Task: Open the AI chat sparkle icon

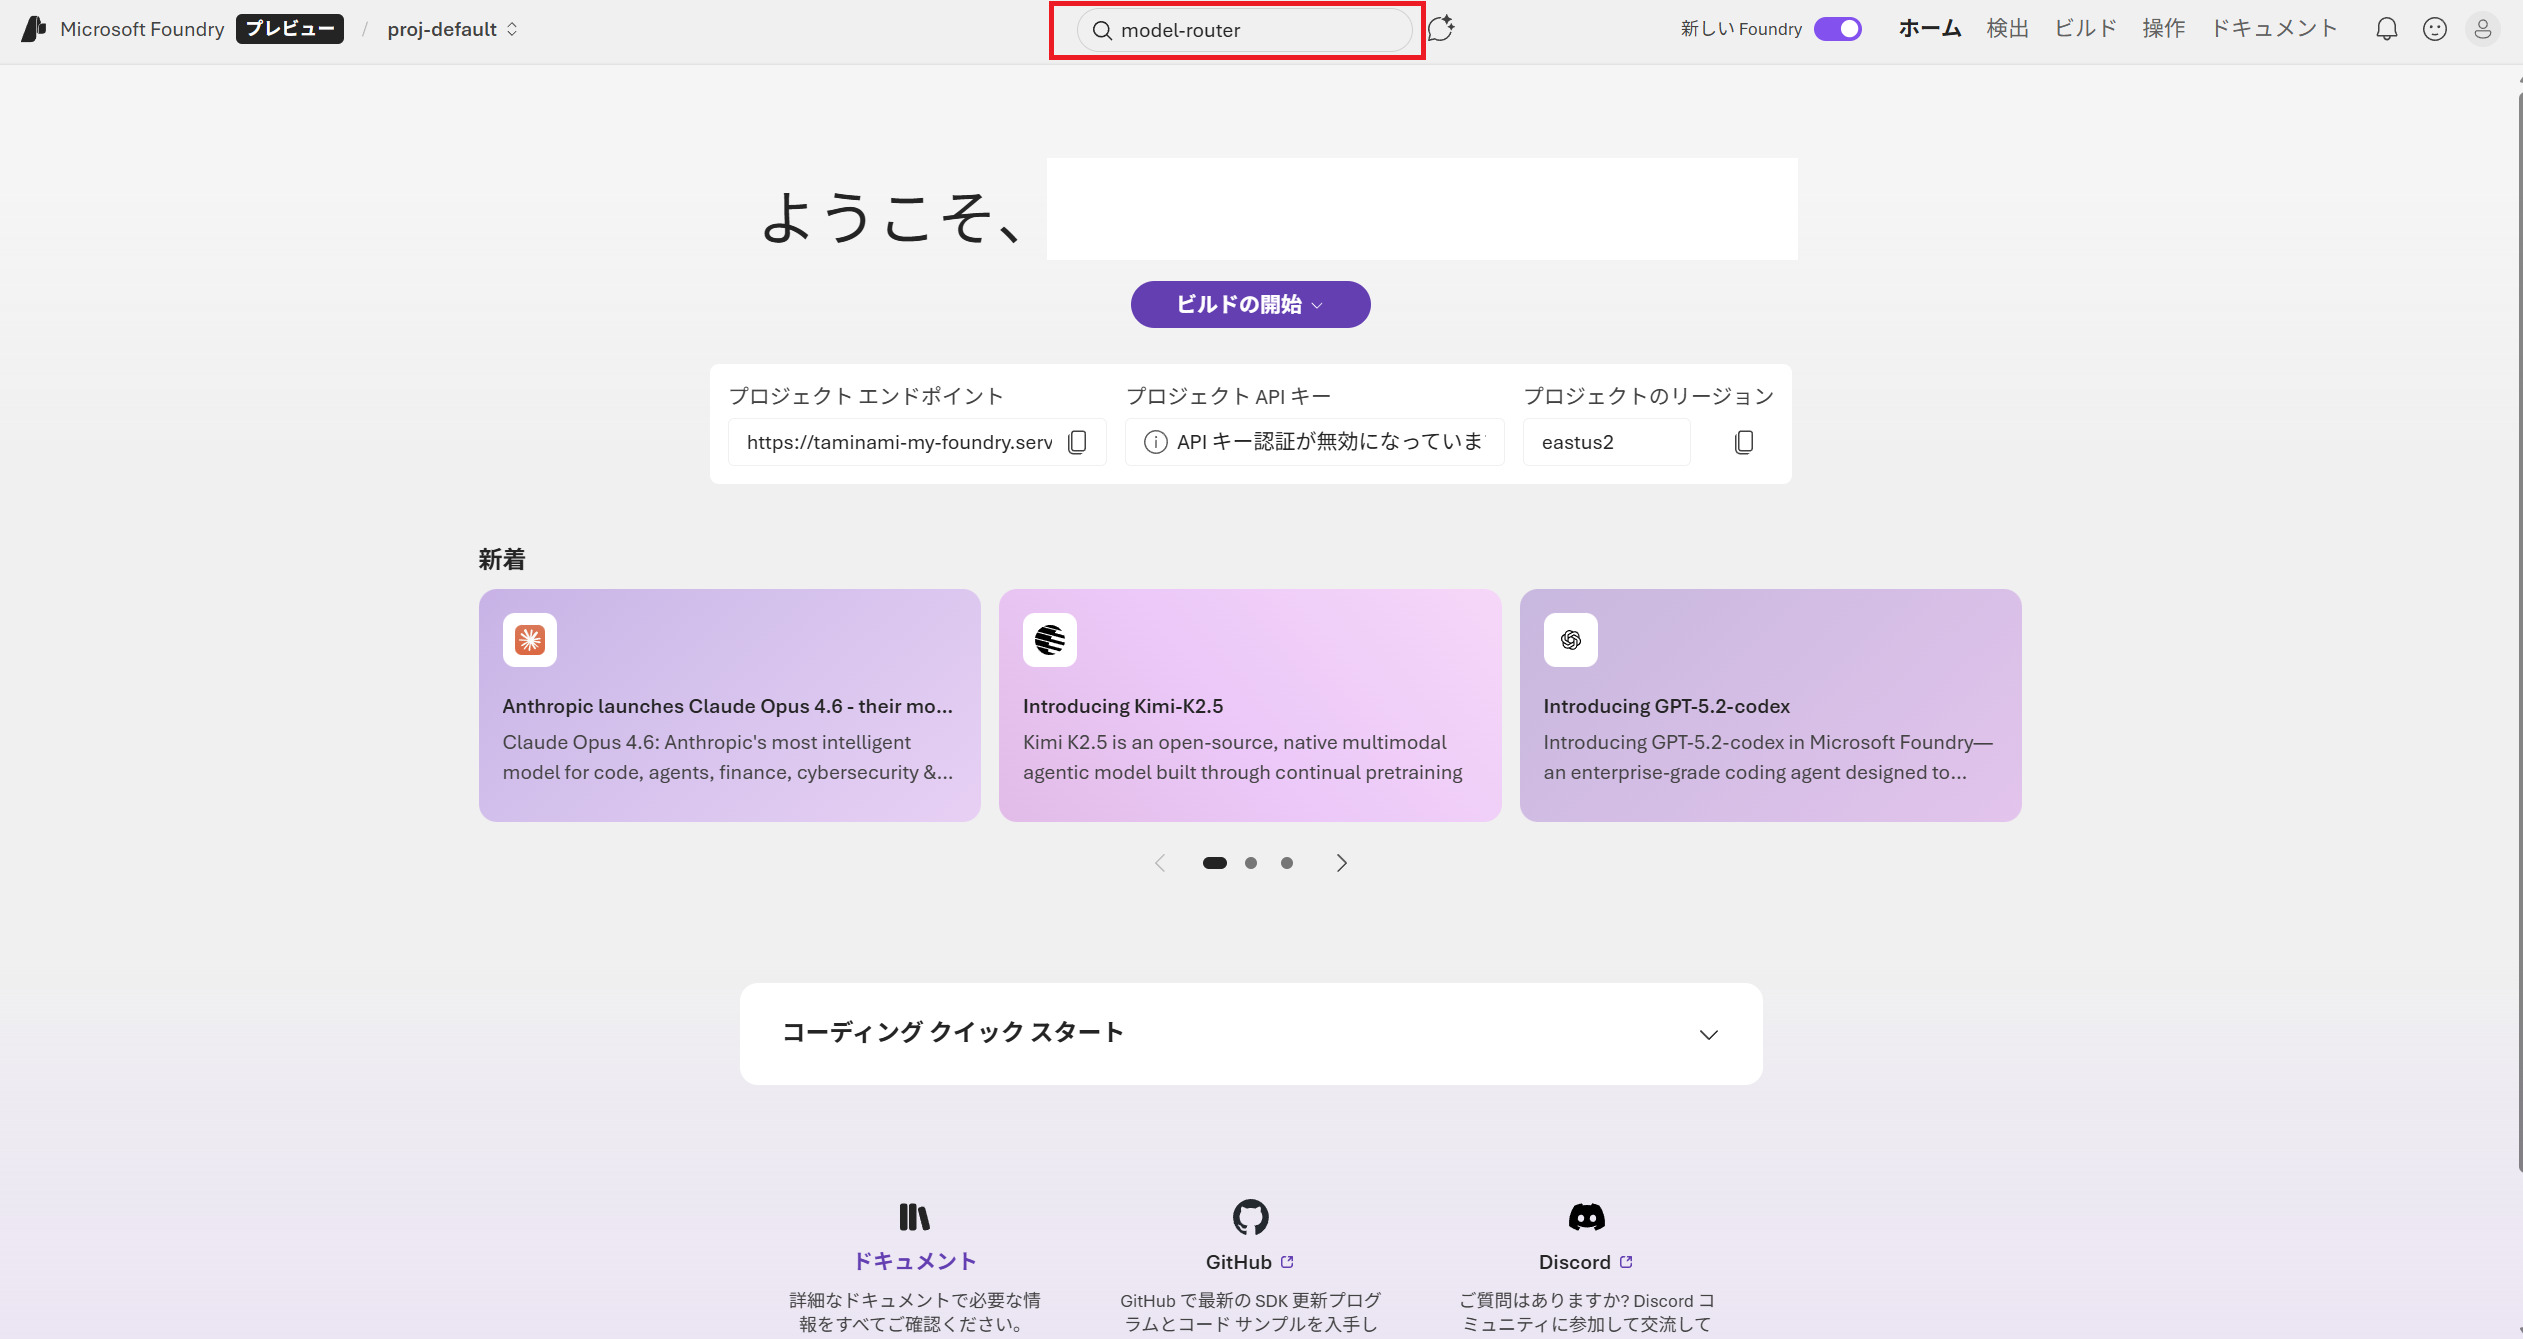Action: (1440, 29)
